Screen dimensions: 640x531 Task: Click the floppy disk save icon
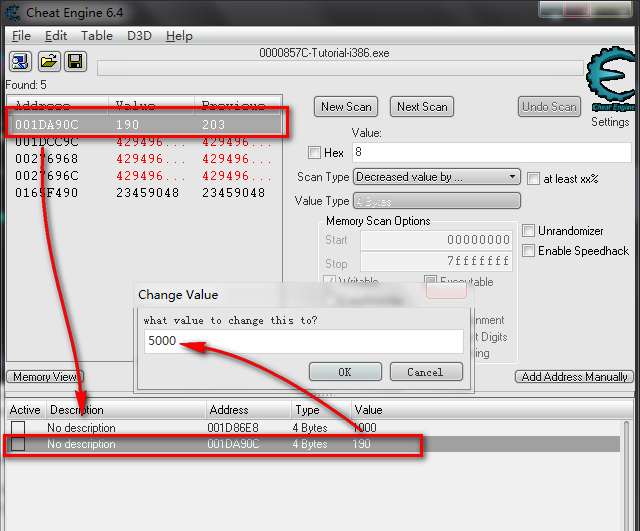pos(75,62)
